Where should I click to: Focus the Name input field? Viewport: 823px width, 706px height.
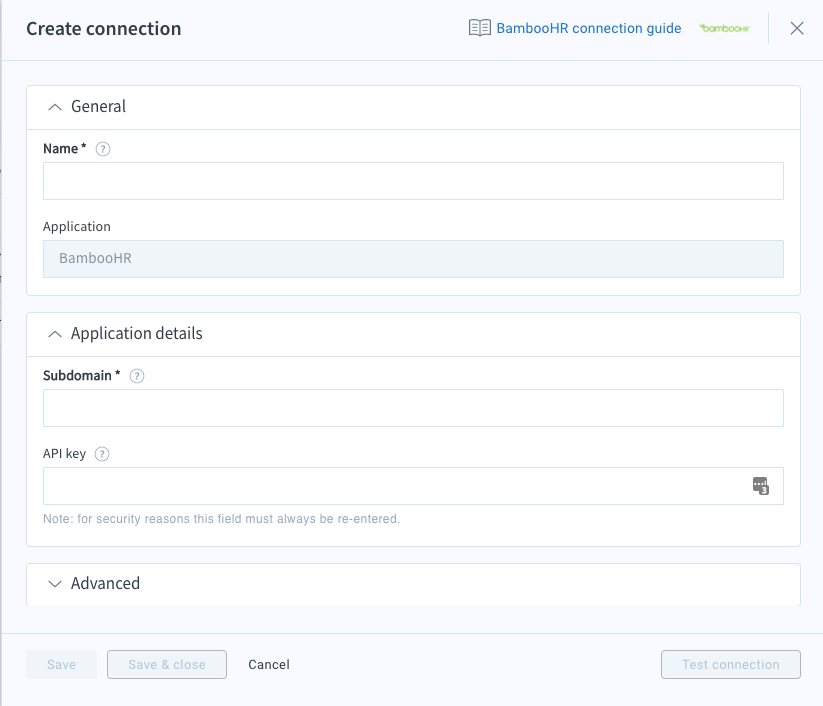(x=413, y=181)
